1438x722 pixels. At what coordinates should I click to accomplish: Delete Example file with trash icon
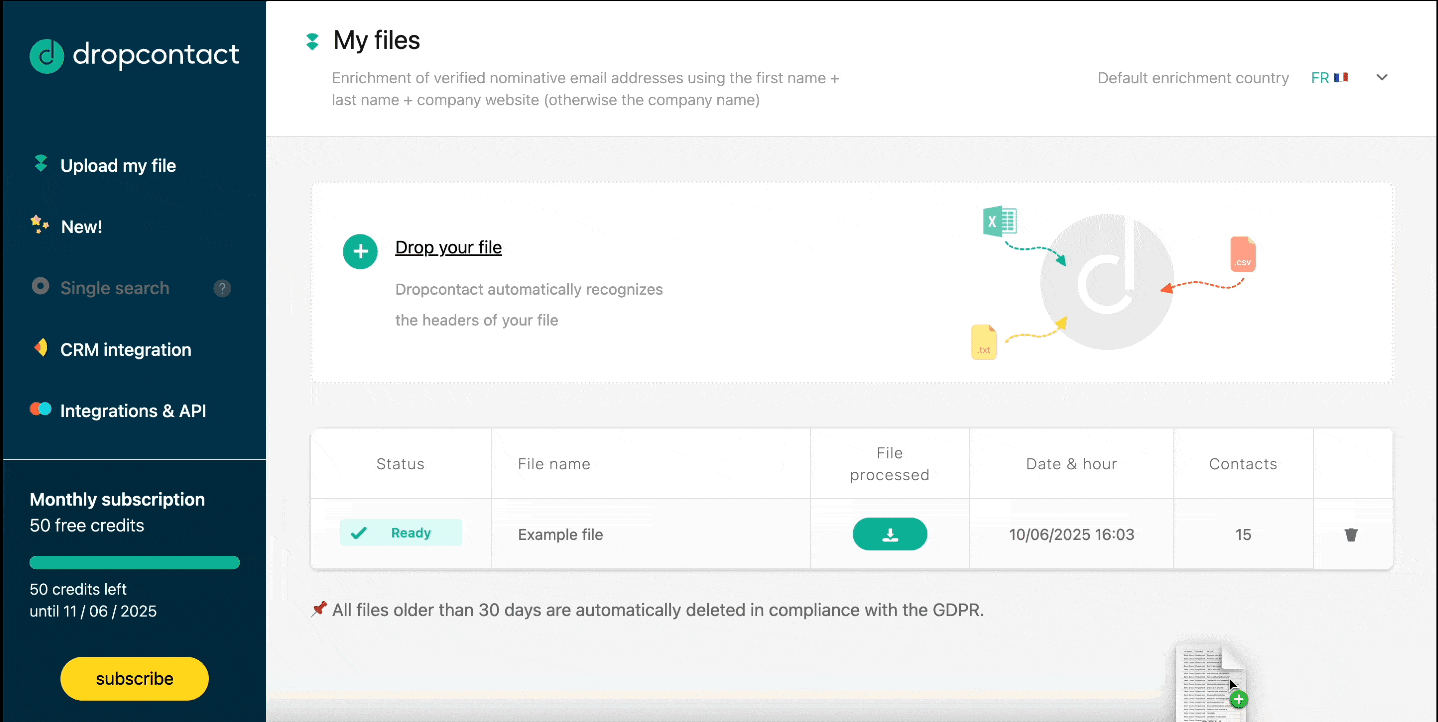(1351, 535)
